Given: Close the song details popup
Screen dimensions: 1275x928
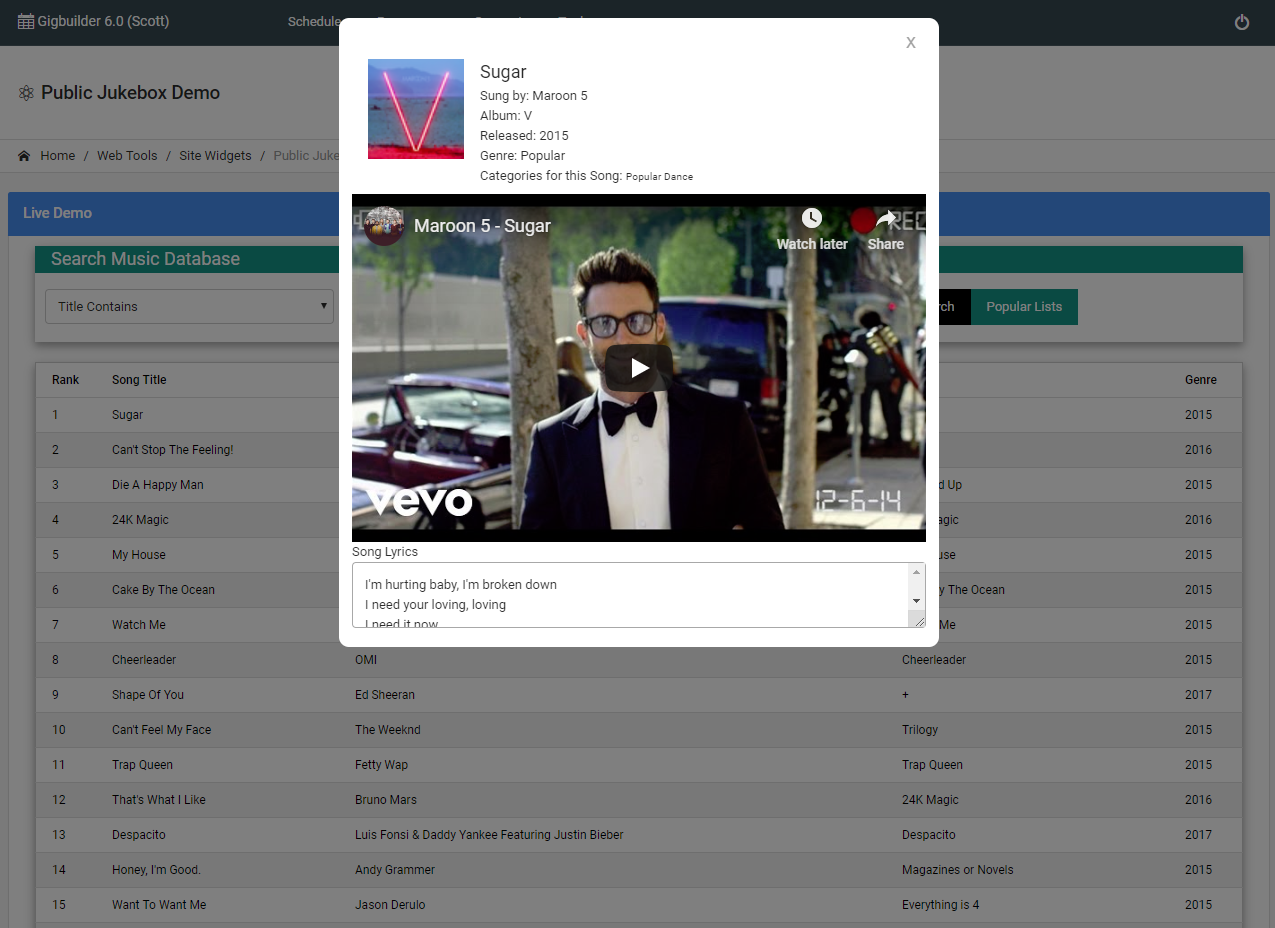Looking at the screenshot, I should (x=910, y=42).
